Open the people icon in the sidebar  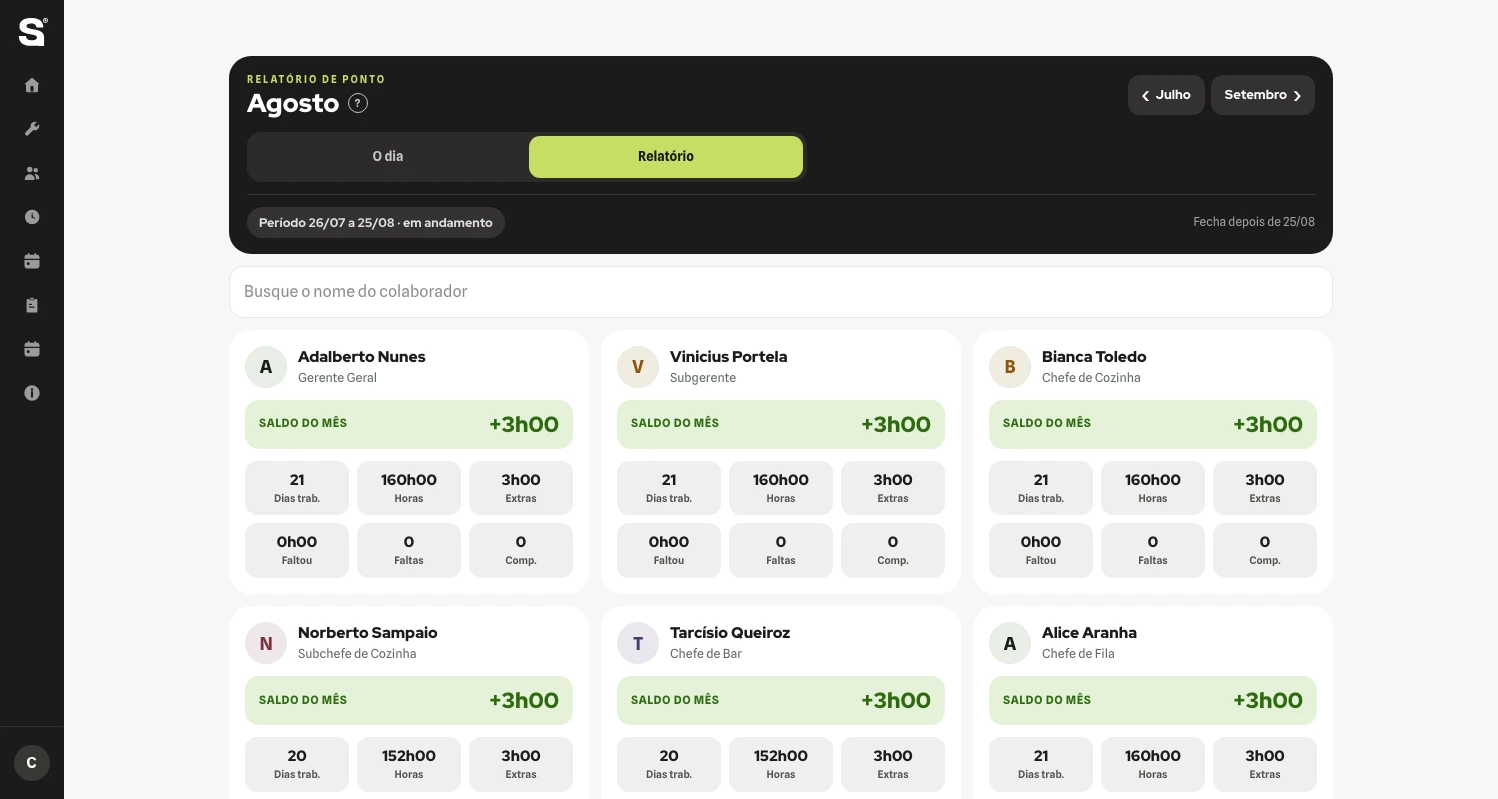pyautogui.click(x=32, y=173)
